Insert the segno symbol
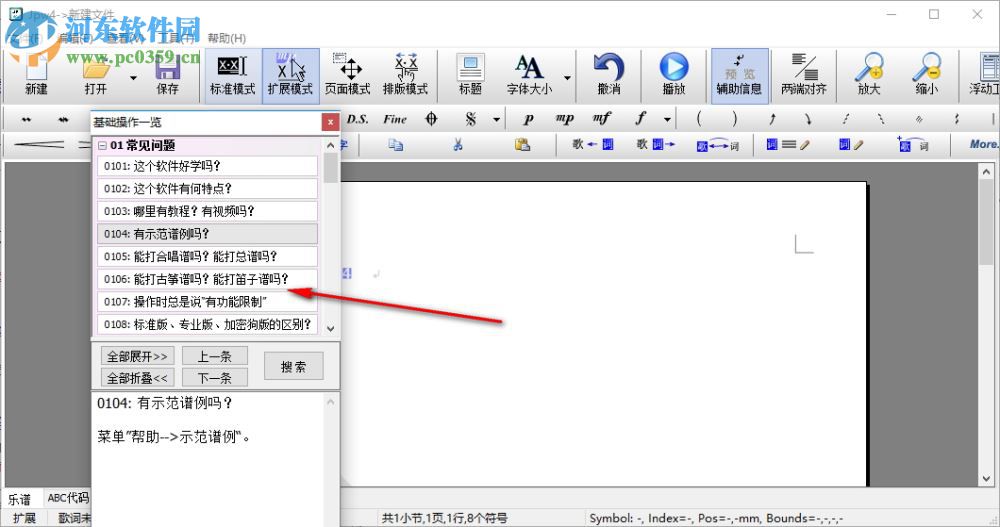Viewport: 1000px width, 527px height. coord(471,119)
